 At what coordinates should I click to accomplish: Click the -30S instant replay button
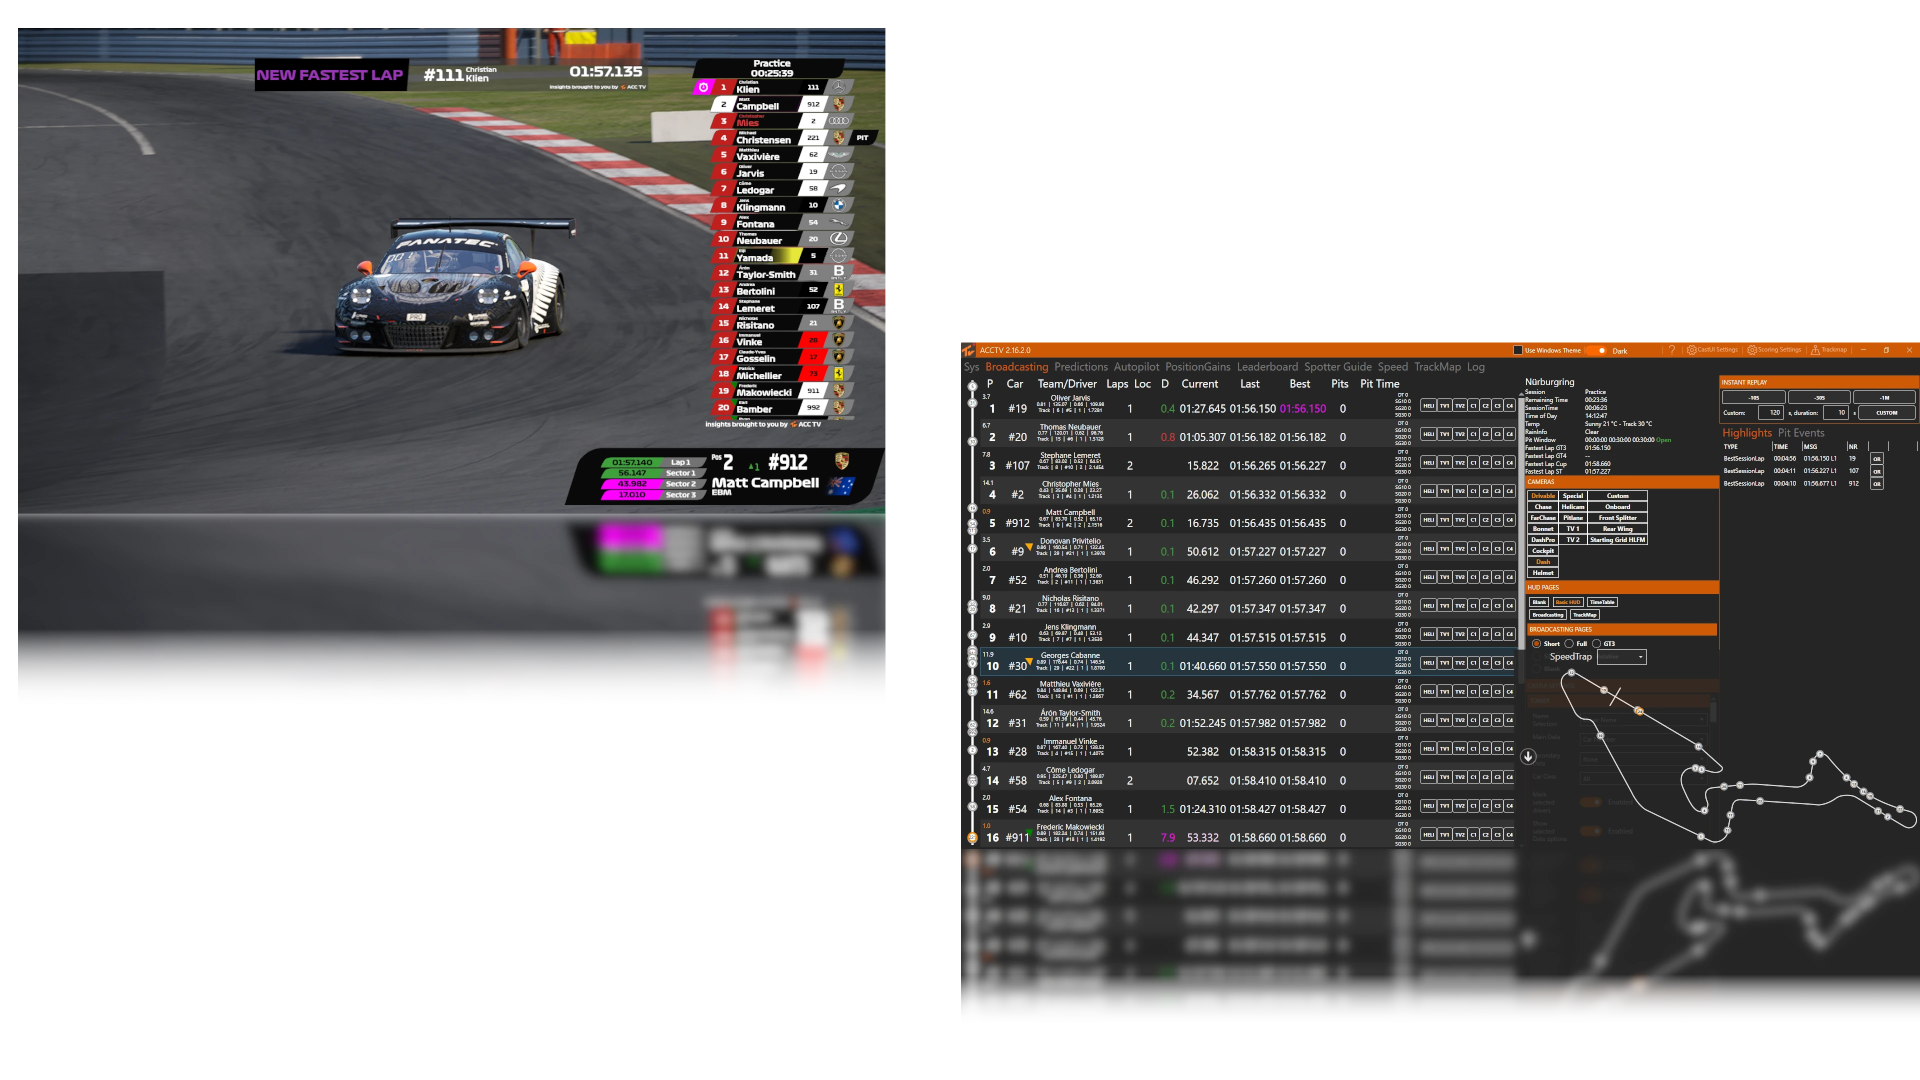click(1819, 398)
